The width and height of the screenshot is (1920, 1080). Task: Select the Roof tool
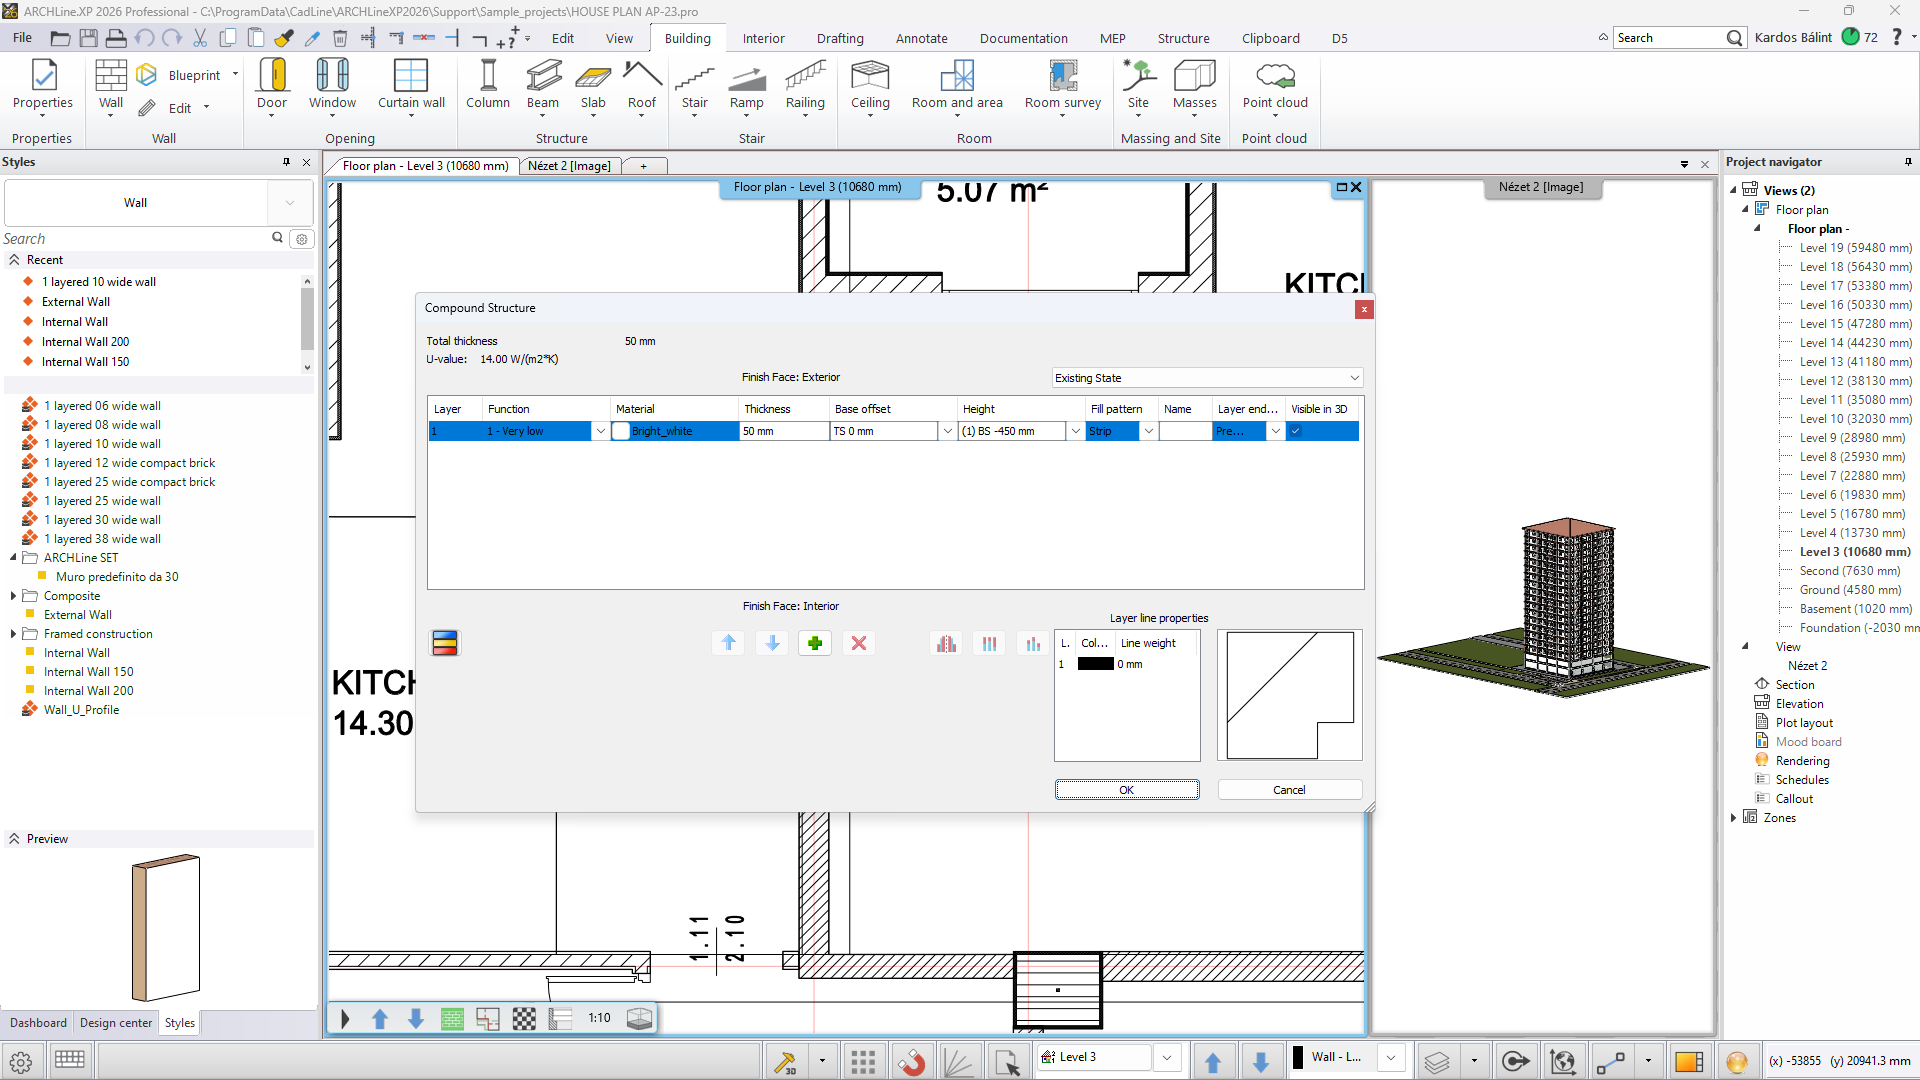tap(641, 84)
